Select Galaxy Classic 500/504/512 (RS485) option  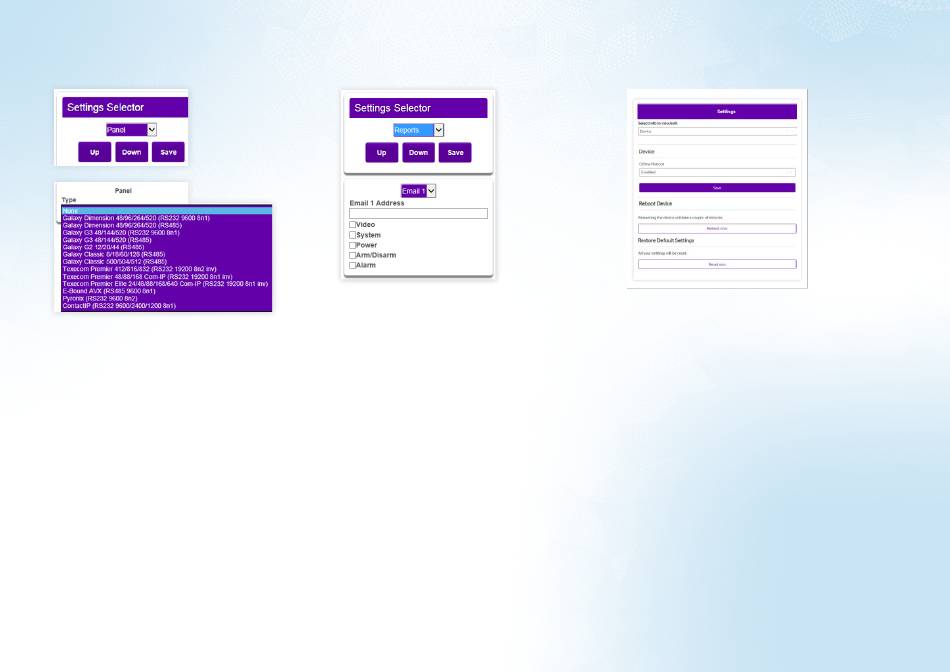(x=167, y=262)
